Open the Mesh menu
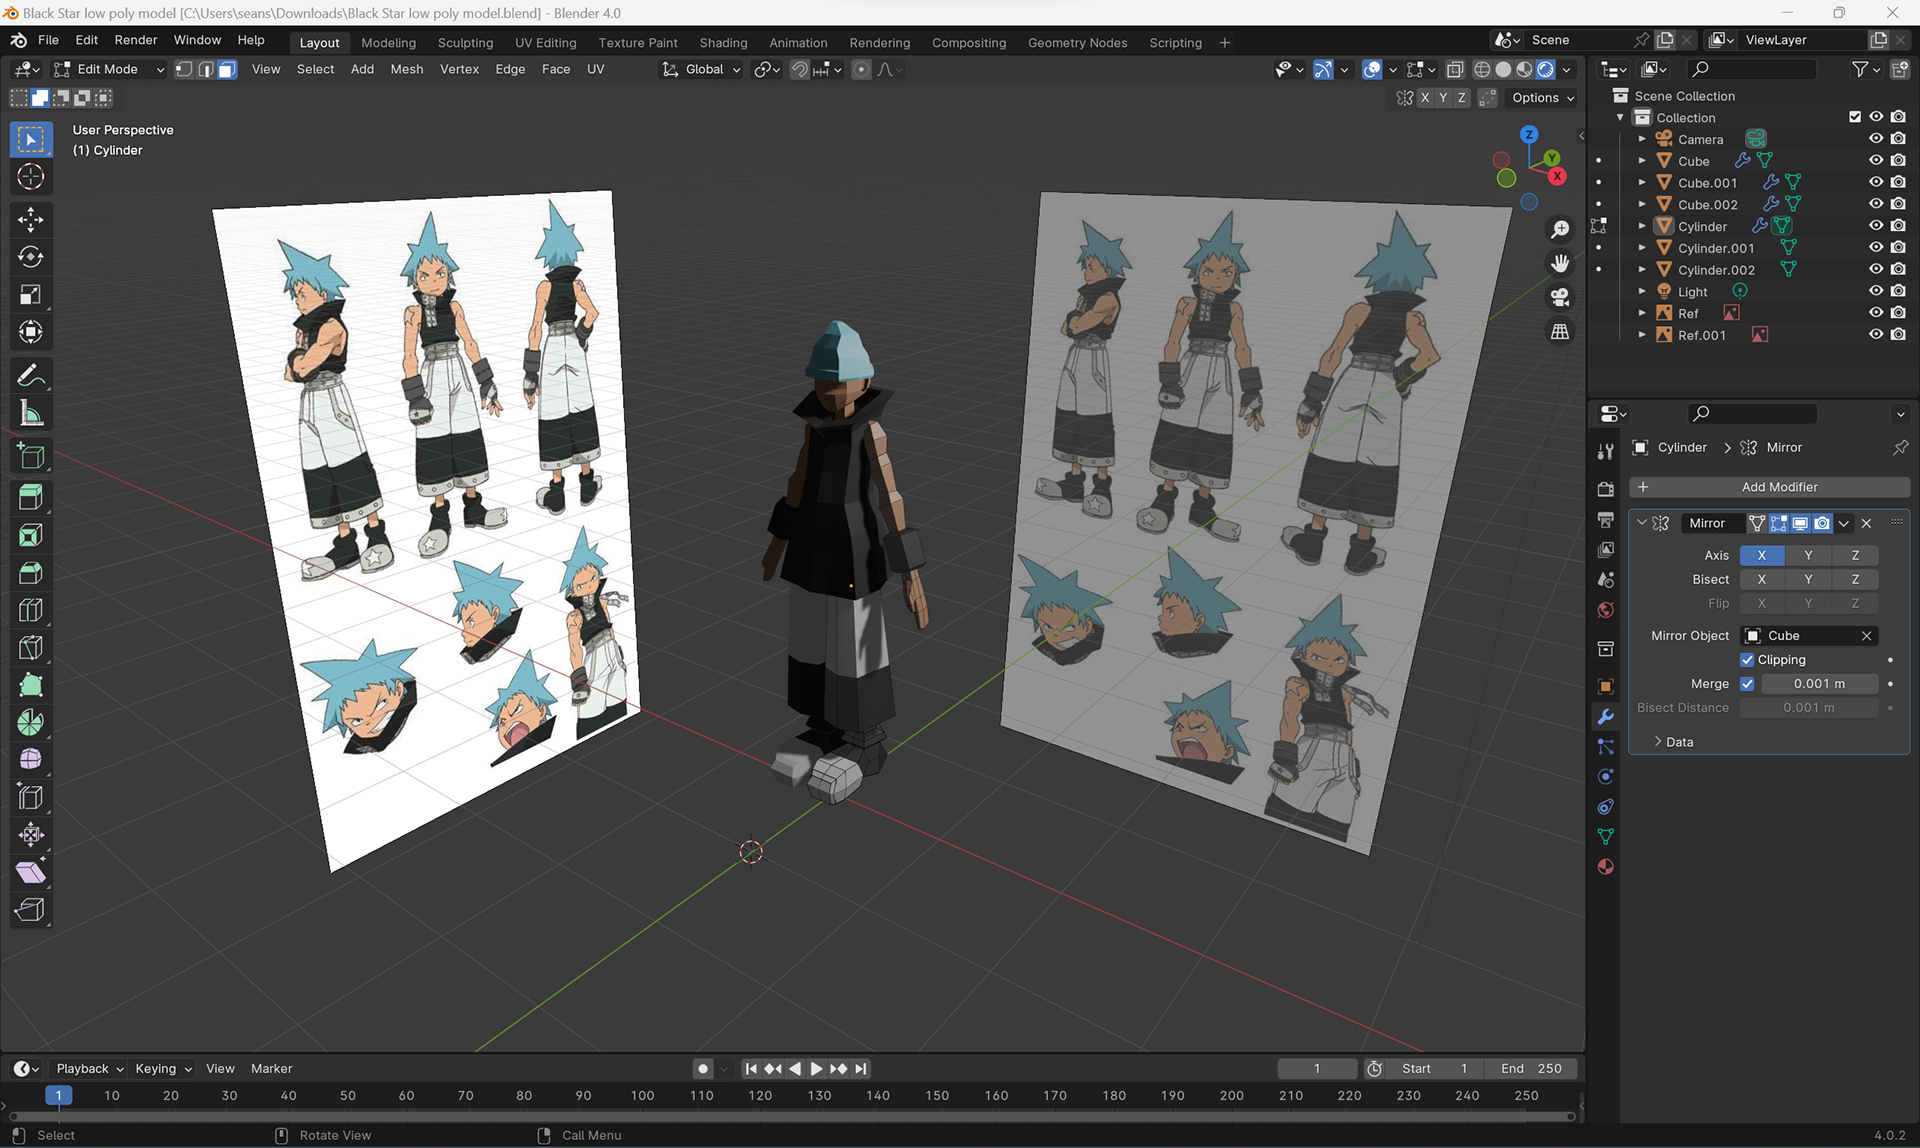Viewport: 1920px width, 1148px height. click(406, 70)
